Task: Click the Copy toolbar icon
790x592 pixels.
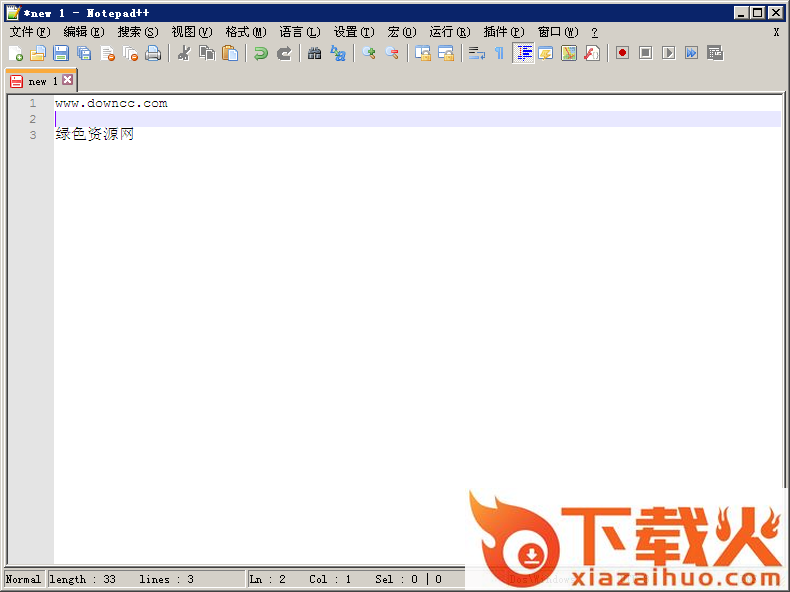Action: click(207, 53)
